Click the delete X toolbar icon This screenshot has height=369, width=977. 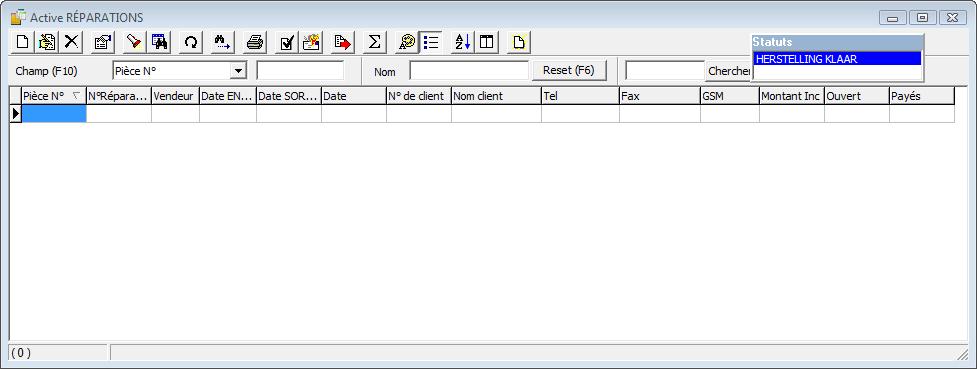pos(72,42)
